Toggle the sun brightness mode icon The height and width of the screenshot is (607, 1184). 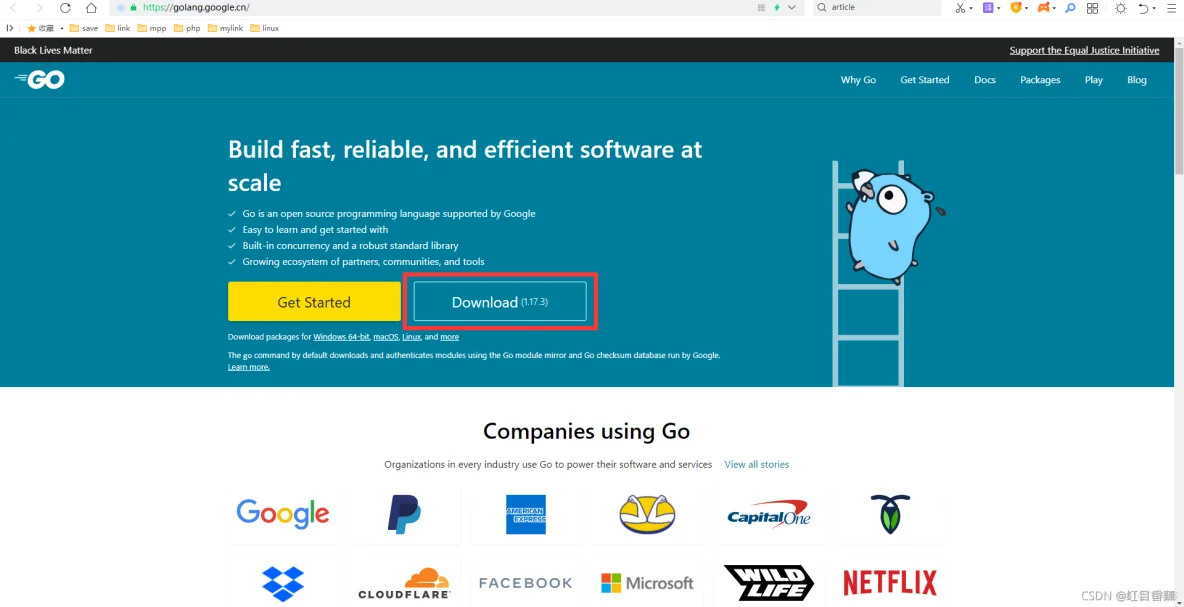tap(1121, 8)
